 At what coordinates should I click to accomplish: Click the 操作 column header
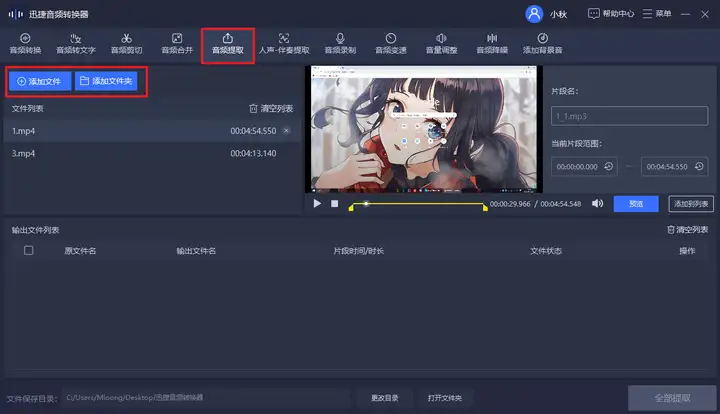coord(687,251)
